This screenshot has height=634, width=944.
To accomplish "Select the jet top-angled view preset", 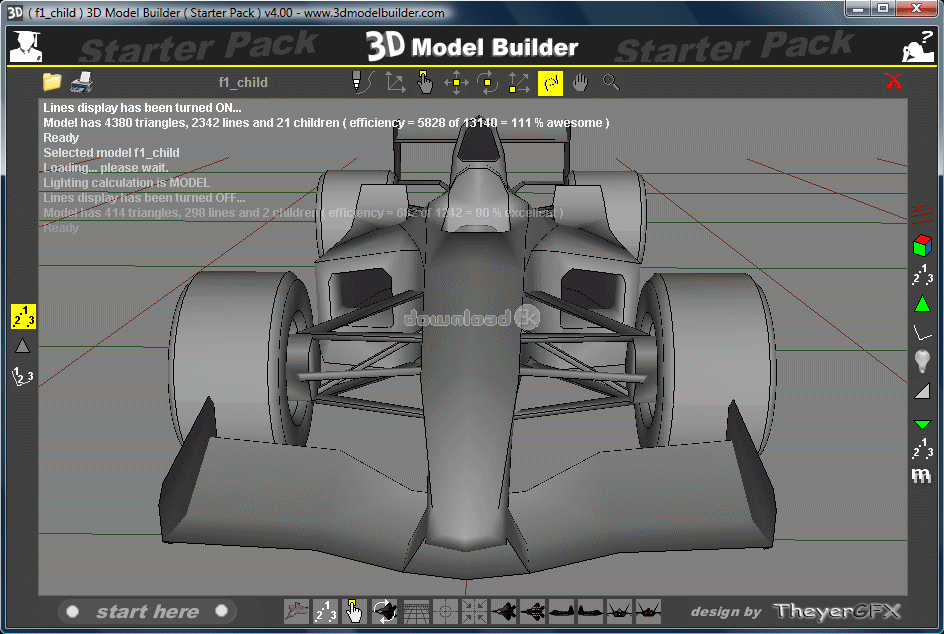I will 504,612.
